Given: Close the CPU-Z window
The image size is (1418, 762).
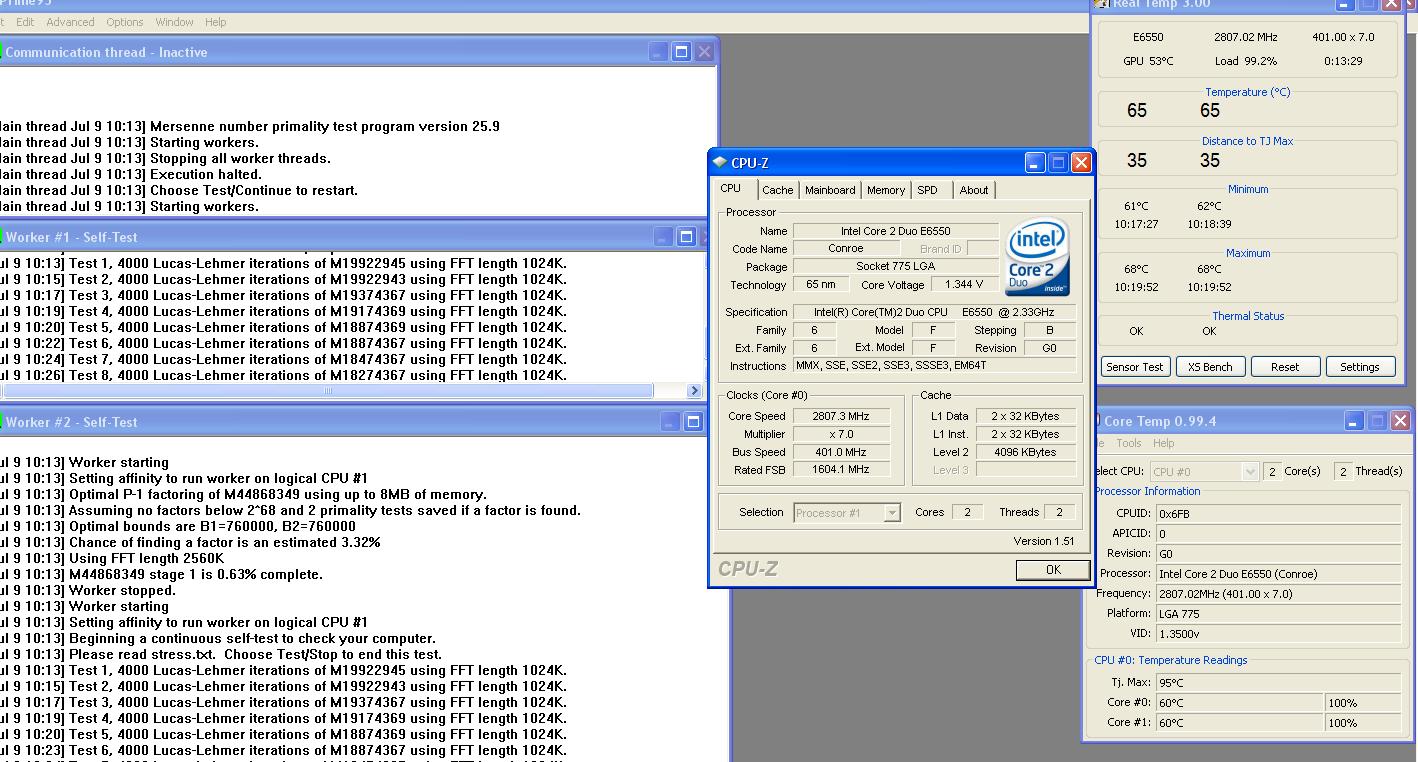Looking at the screenshot, I should 1081,162.
